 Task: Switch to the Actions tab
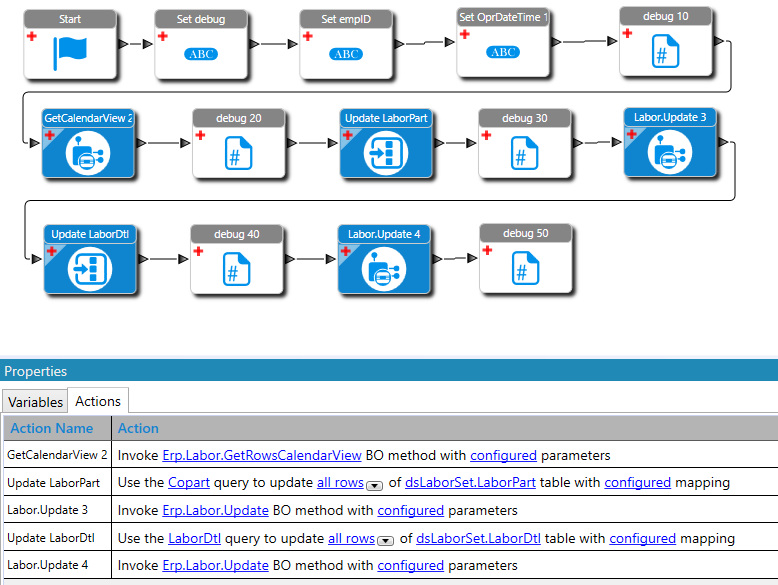(98, 401)
